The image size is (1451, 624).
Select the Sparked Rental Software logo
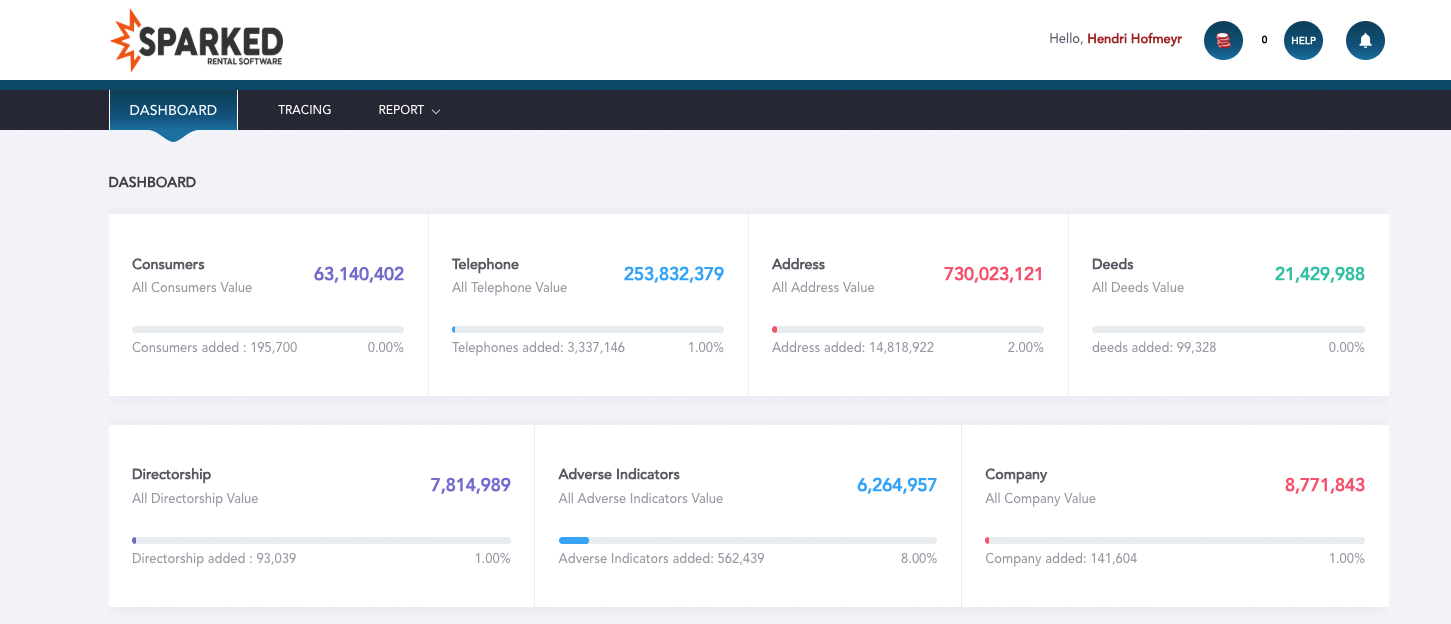coord(195,40)
